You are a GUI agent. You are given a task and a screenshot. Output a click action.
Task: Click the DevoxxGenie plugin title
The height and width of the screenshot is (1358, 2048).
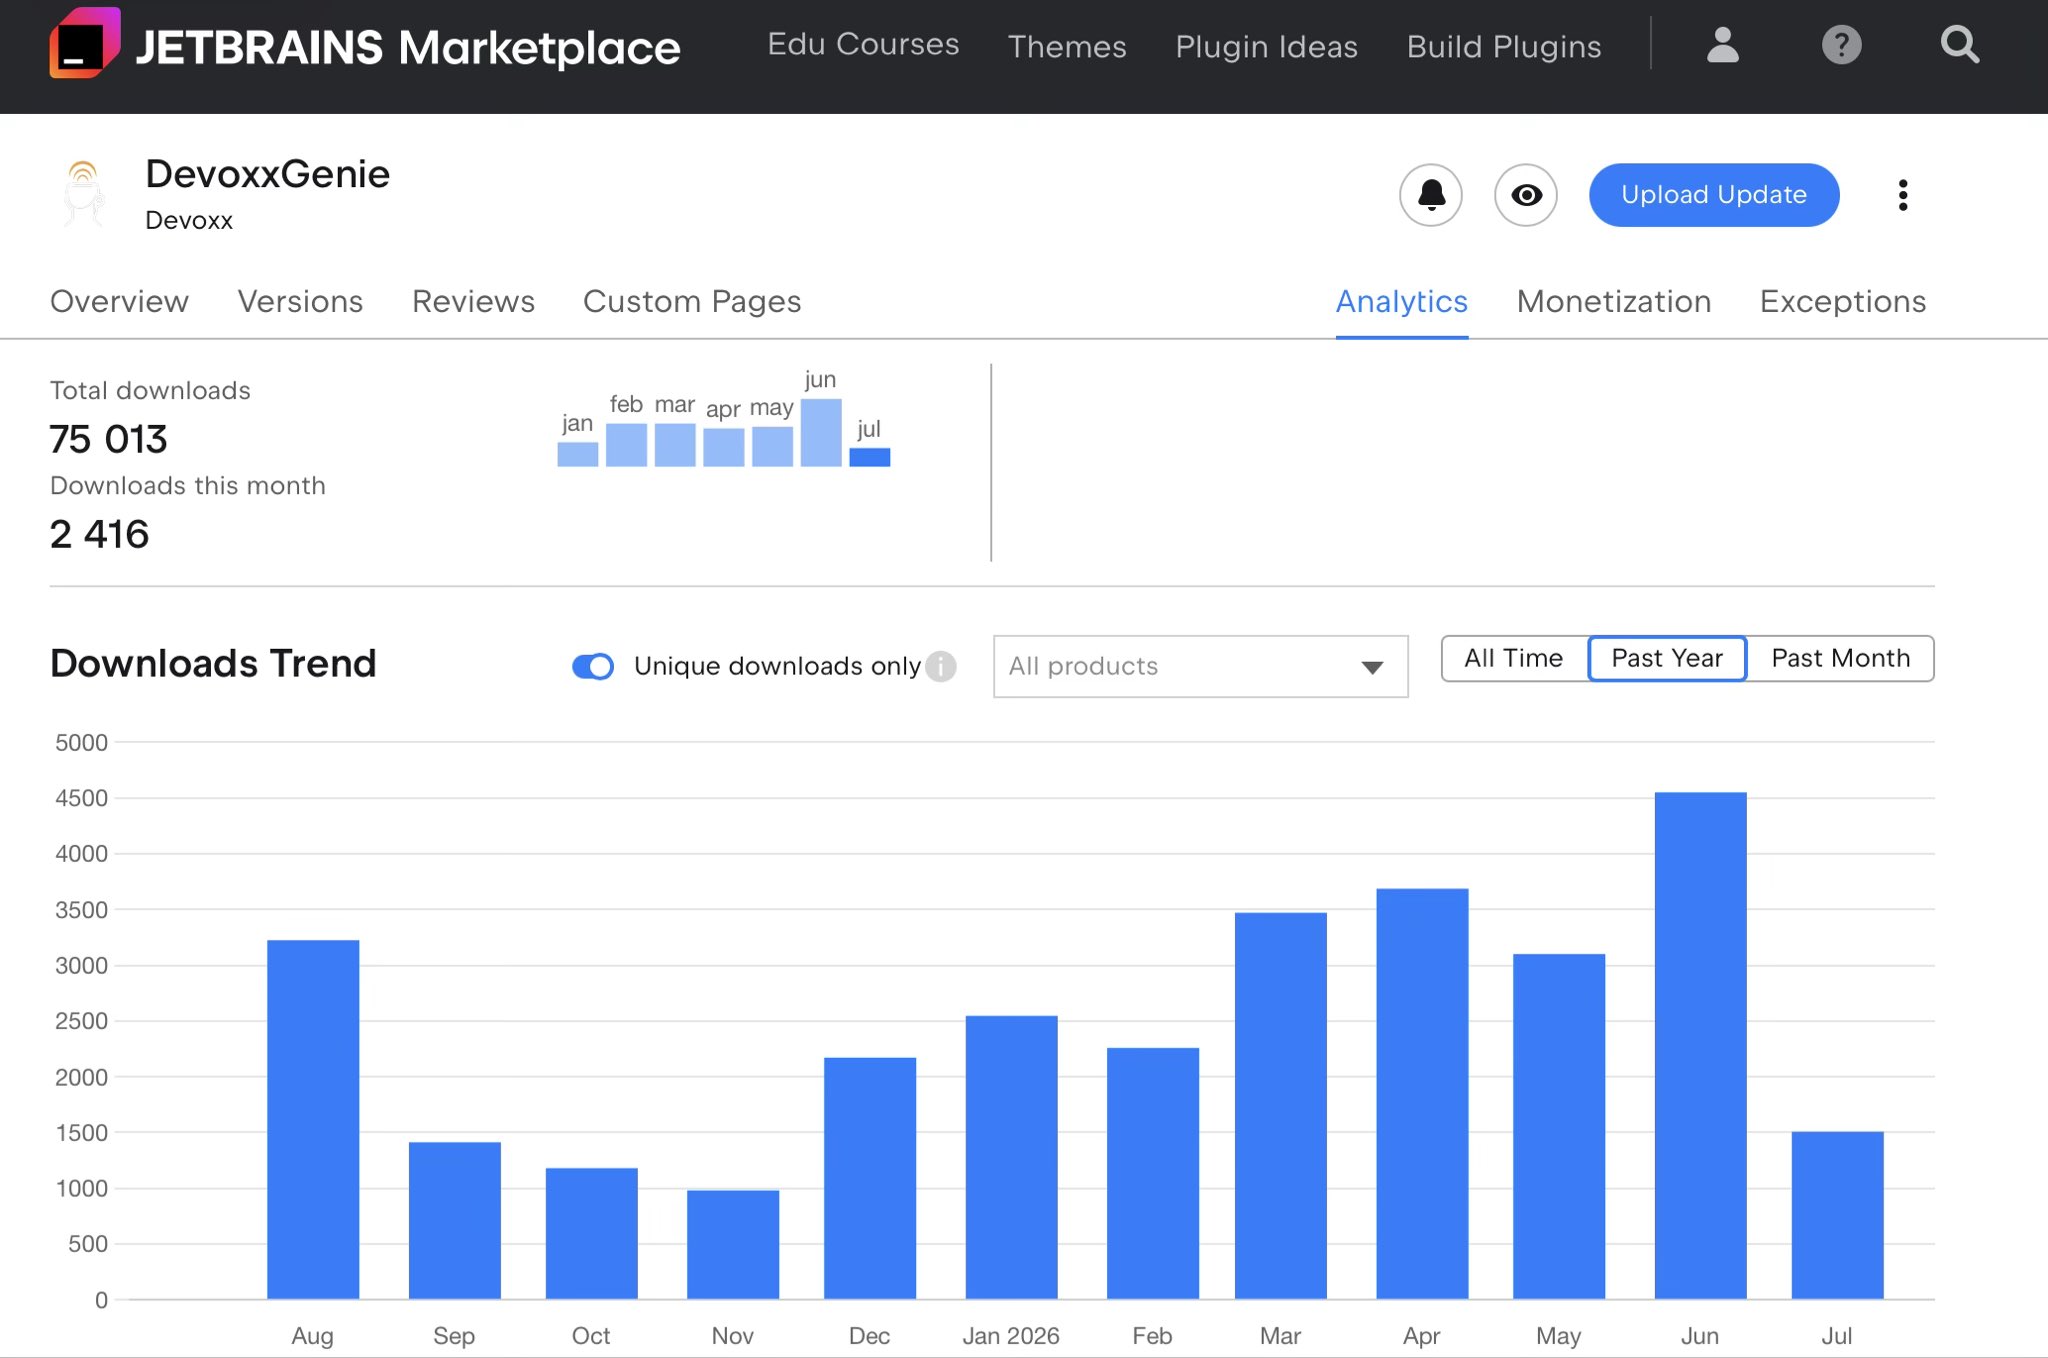267,174
